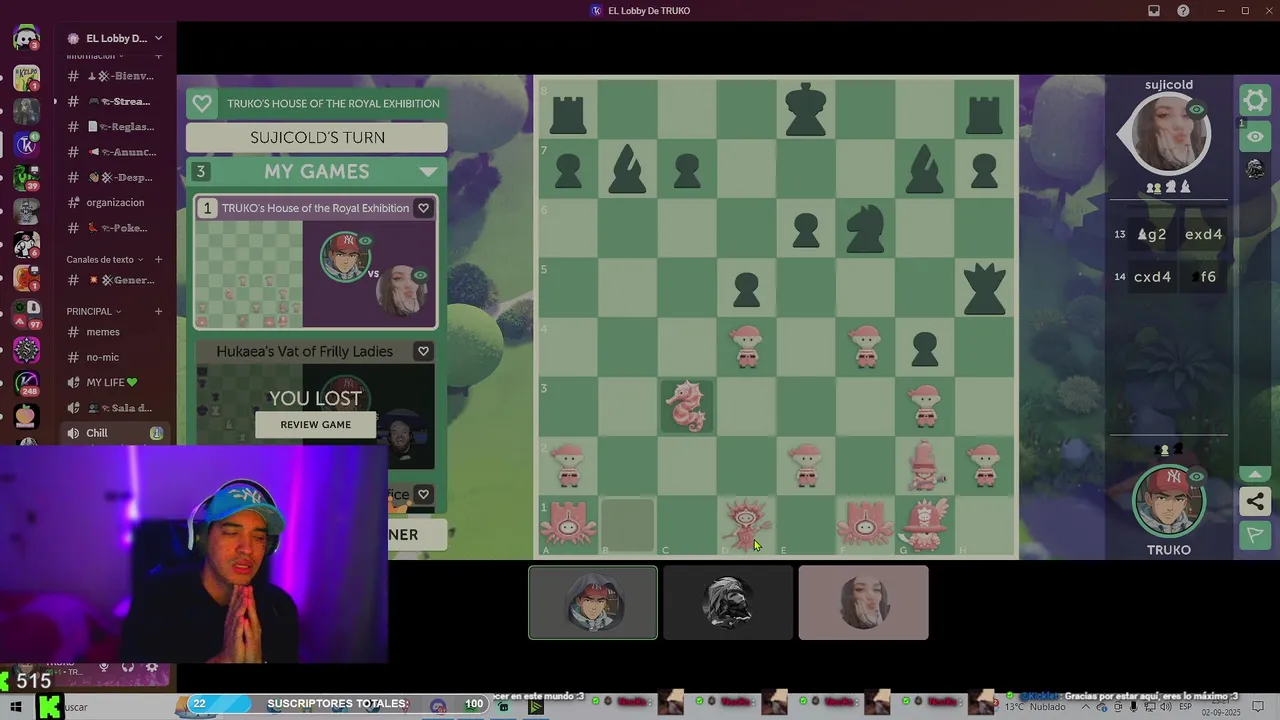Favorite the TRUKO's House exhibition heart header

tap(202, 103)
